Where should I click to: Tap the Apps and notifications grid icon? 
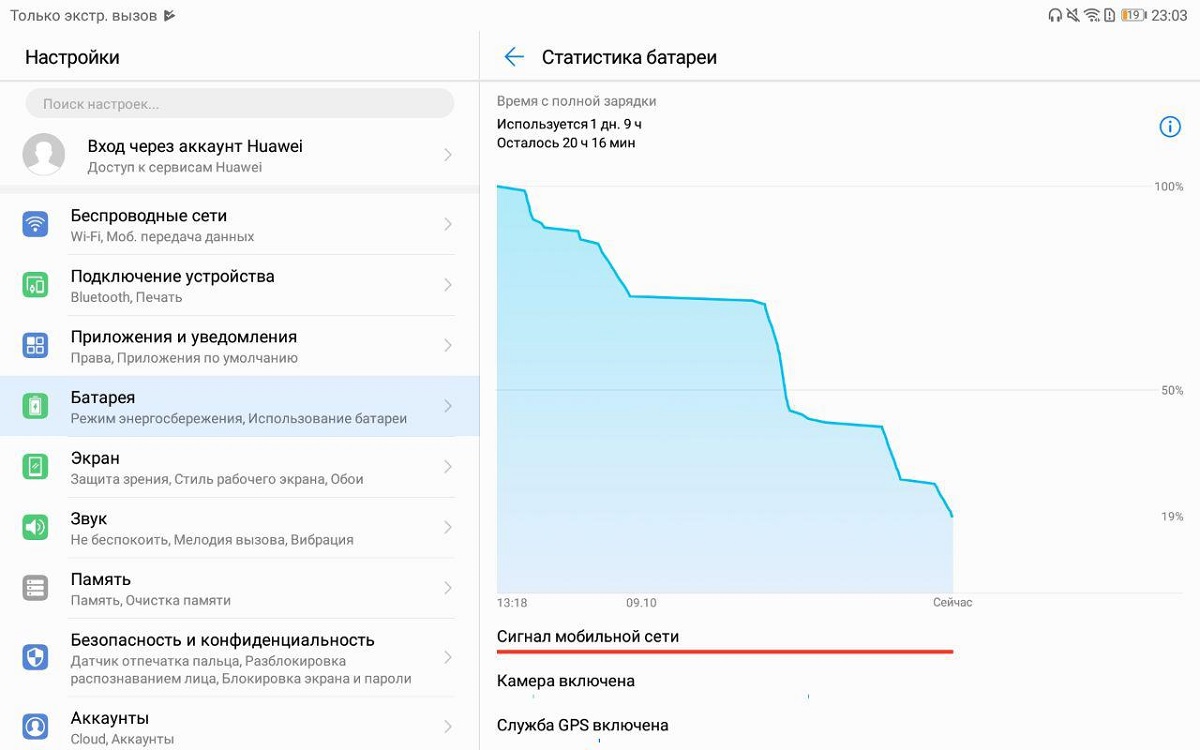pyautogui.click(x=35, y=346)
